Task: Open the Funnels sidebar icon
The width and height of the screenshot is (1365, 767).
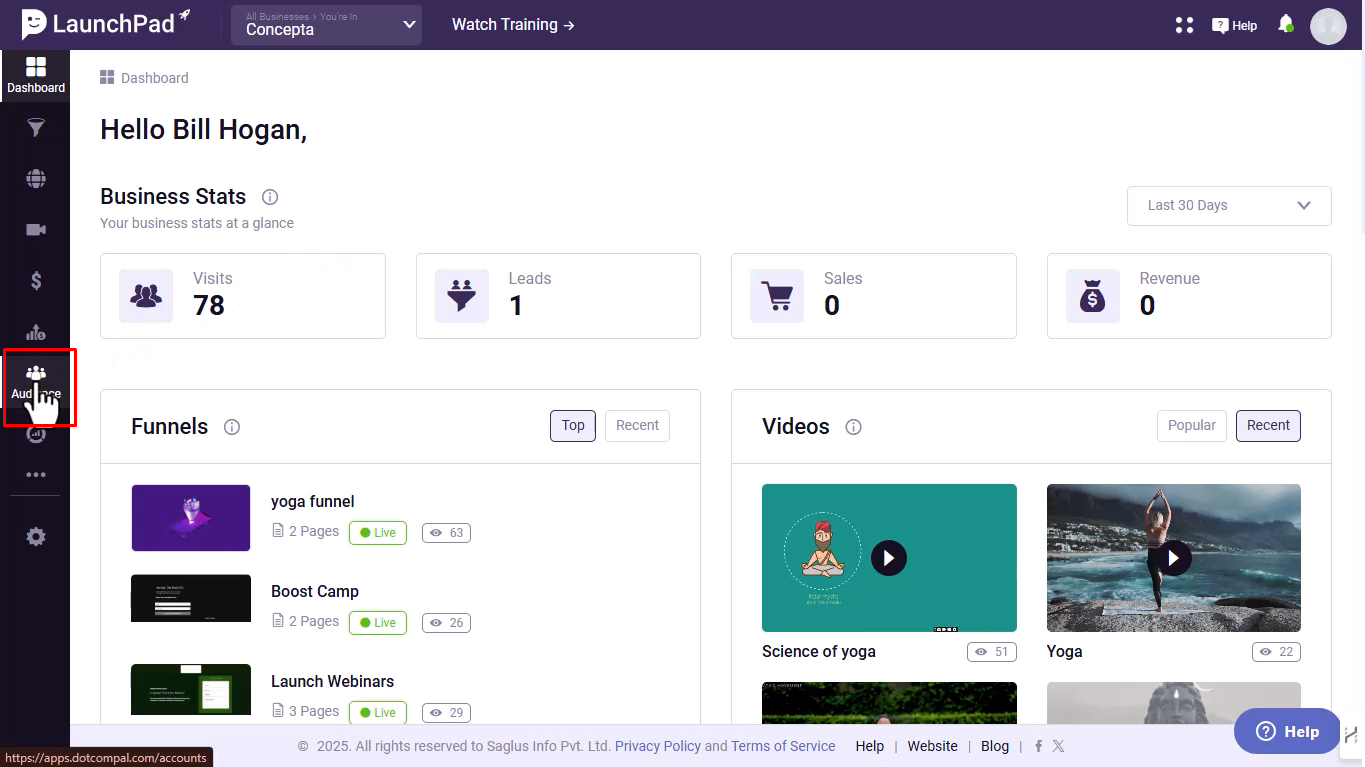Action: coord(36,128)
